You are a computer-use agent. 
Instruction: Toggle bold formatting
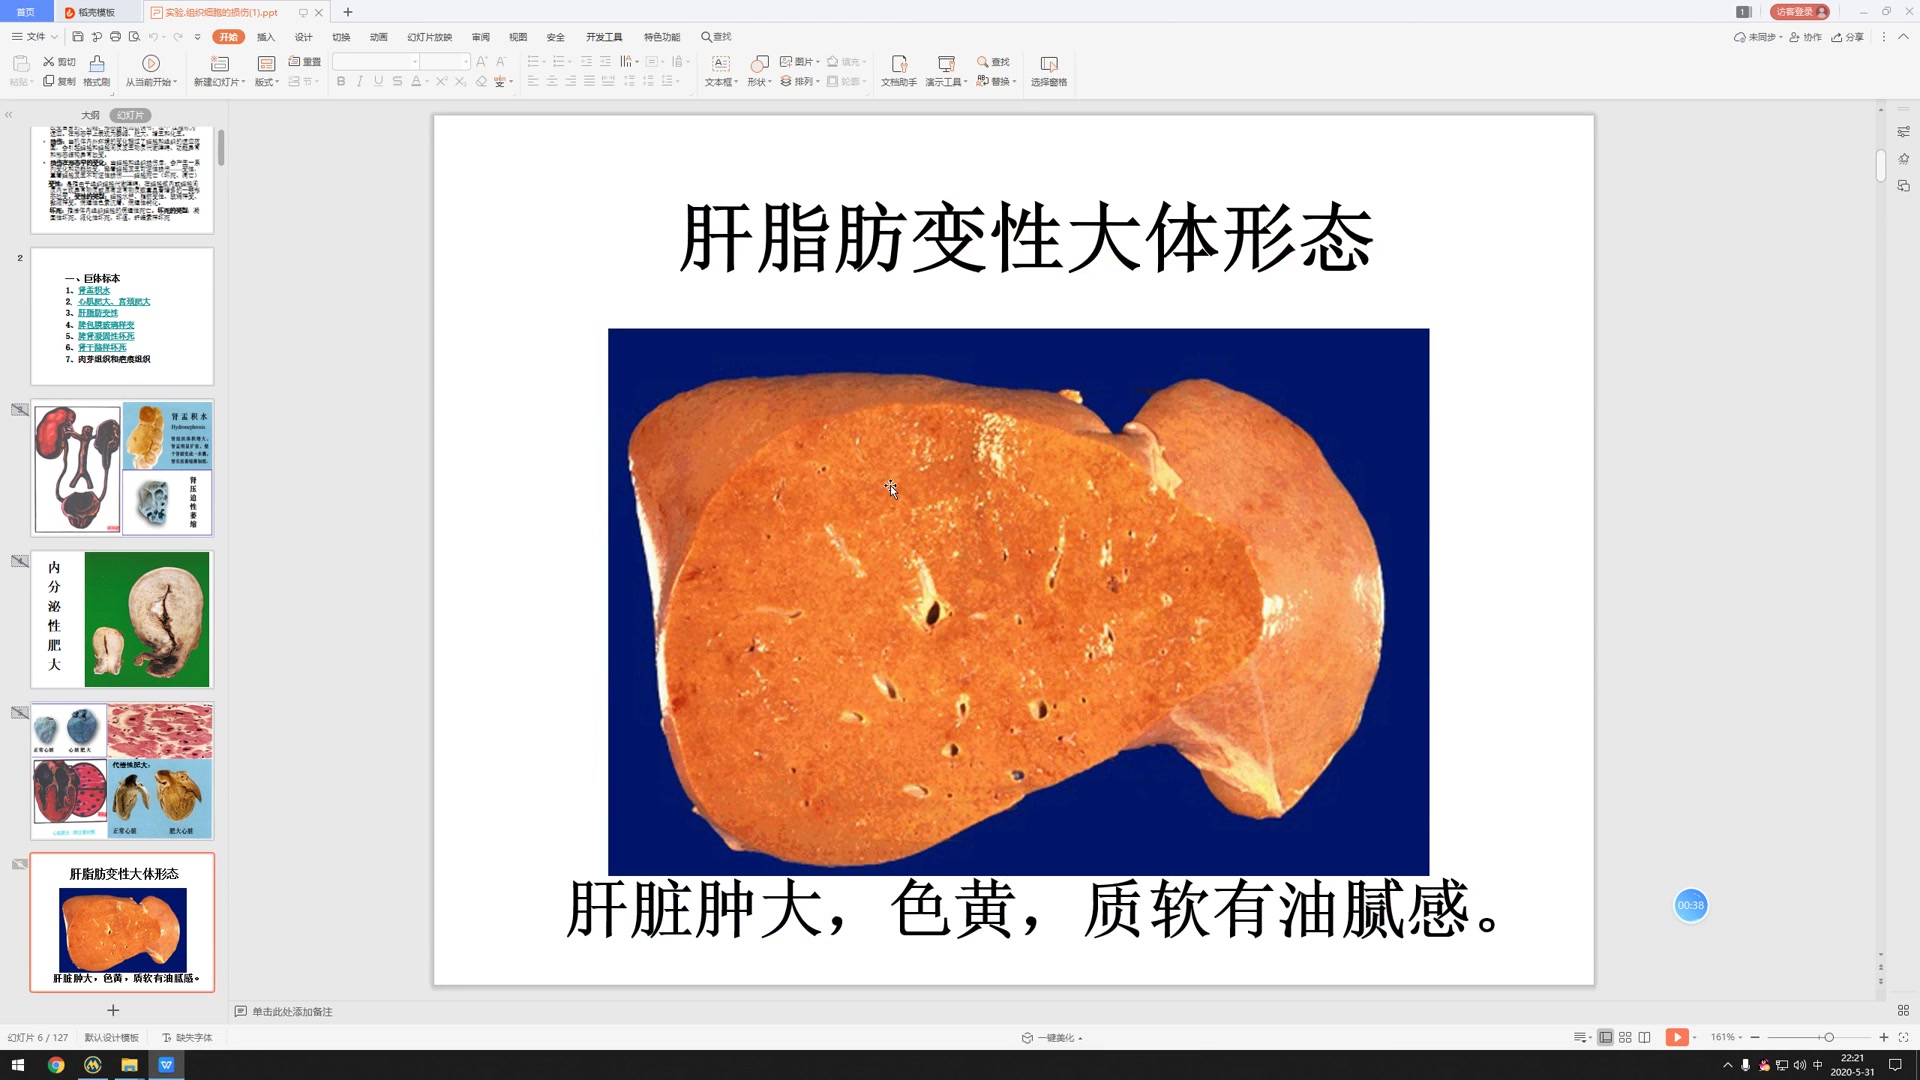tap(340, 81)
